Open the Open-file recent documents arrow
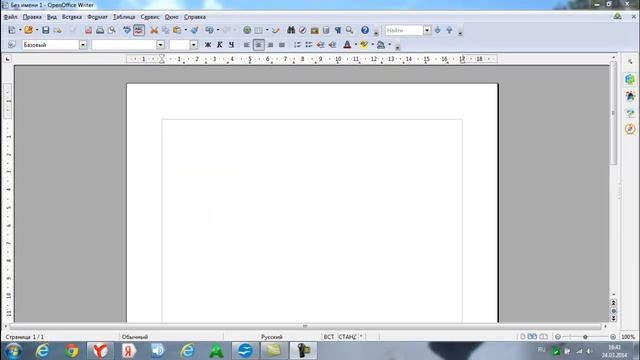 [x=36, y=30]
